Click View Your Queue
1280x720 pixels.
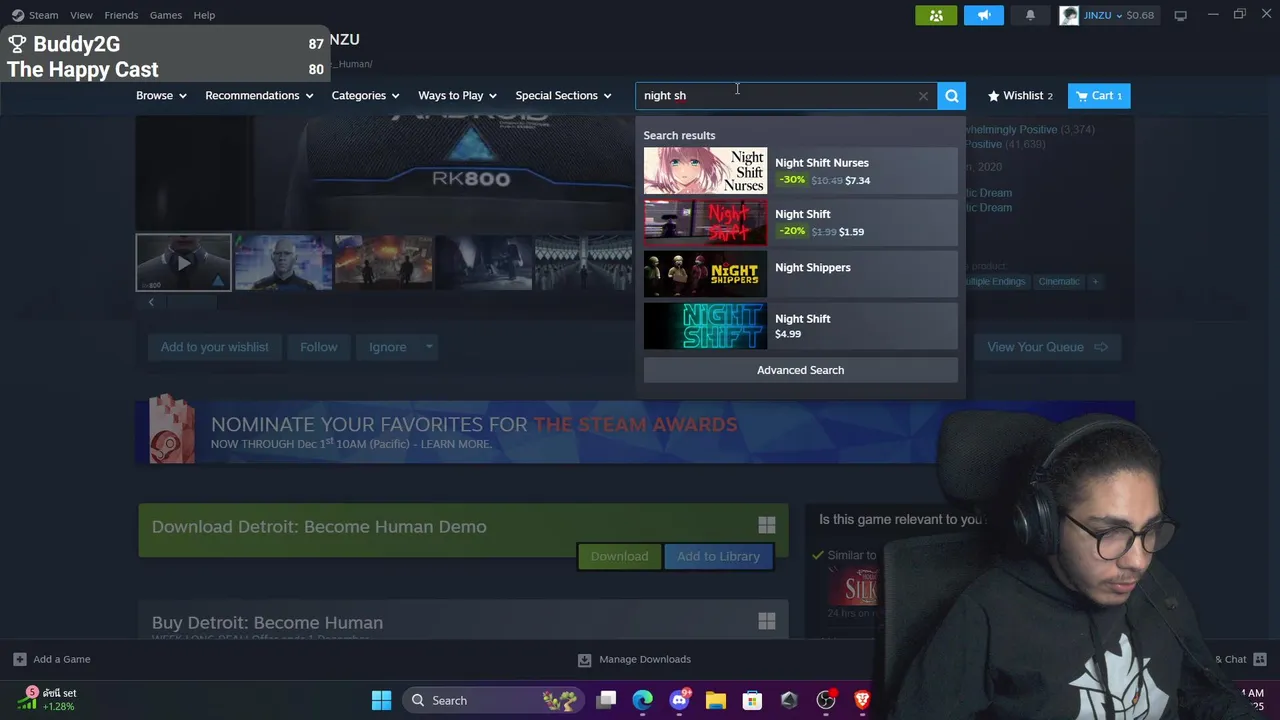pos(1047,347)
